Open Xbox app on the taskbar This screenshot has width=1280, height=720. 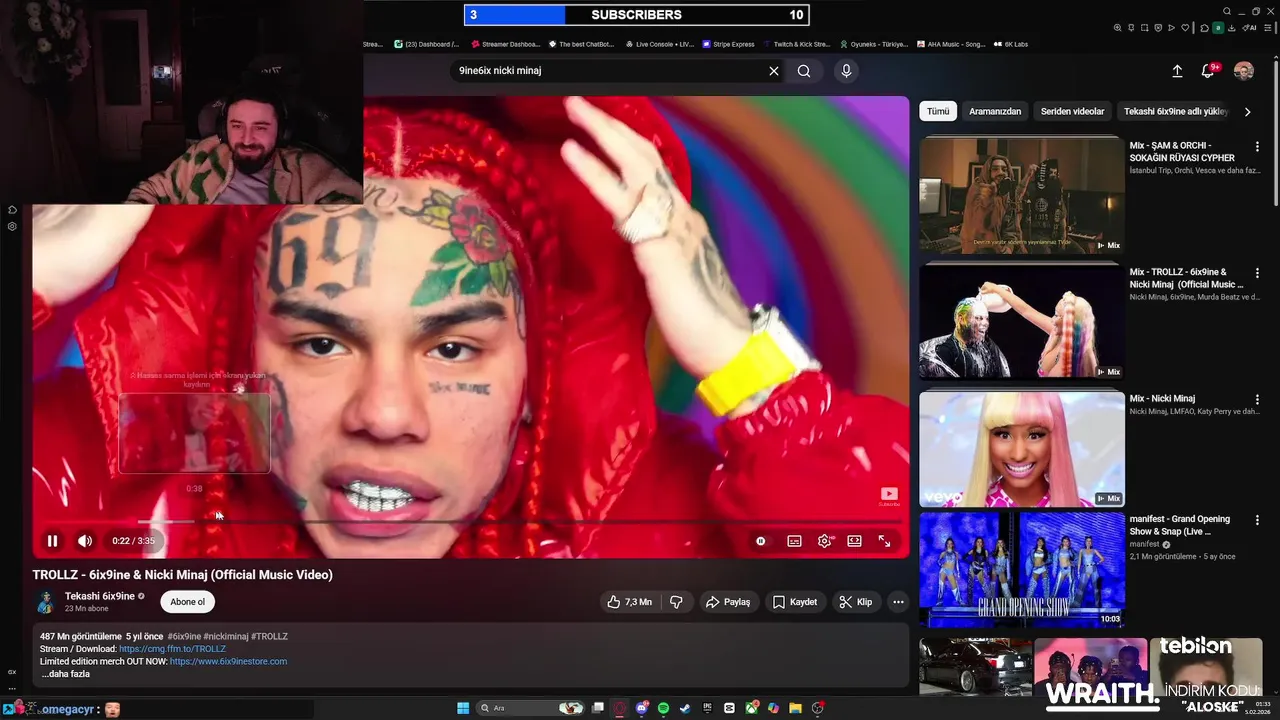click(751, 708)
